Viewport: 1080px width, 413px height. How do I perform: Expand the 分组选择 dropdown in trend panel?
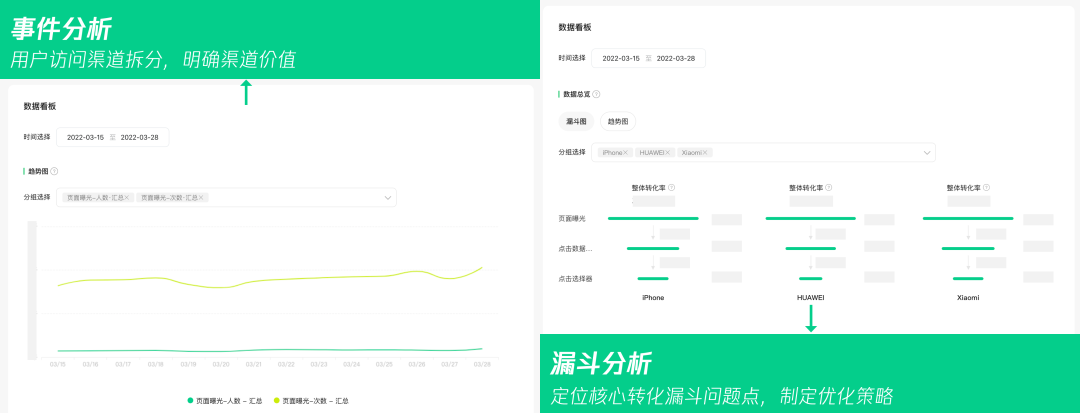pyautogui.click(x=388, y=198)
